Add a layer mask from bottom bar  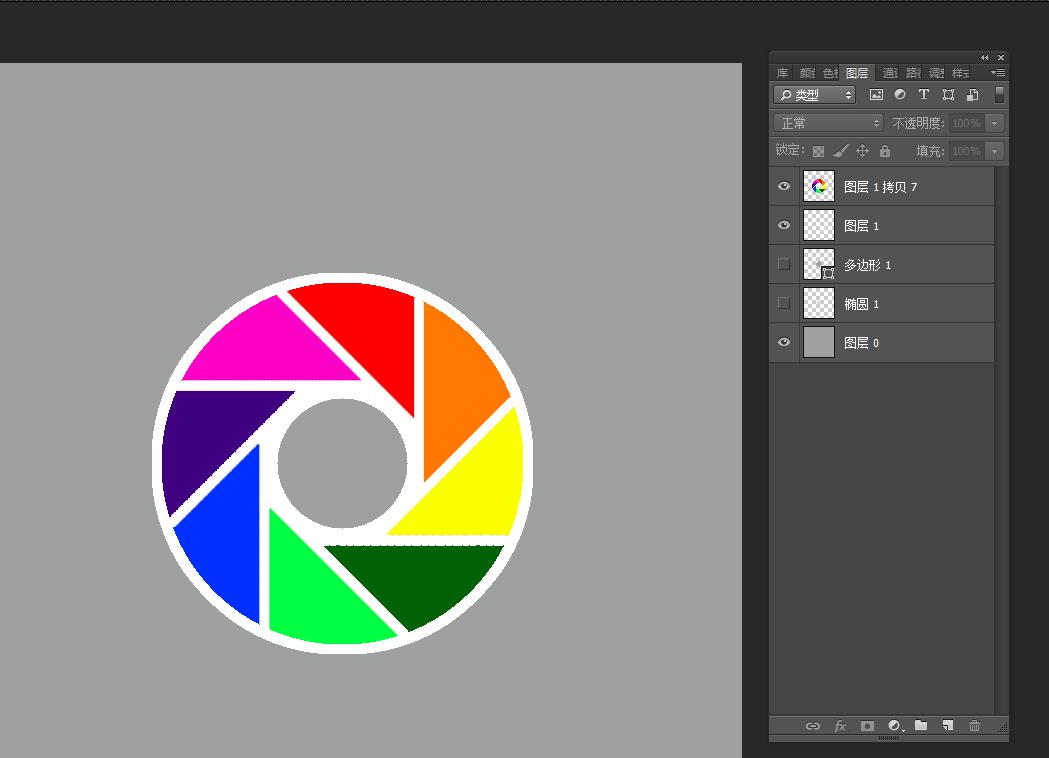coord(867,726)
